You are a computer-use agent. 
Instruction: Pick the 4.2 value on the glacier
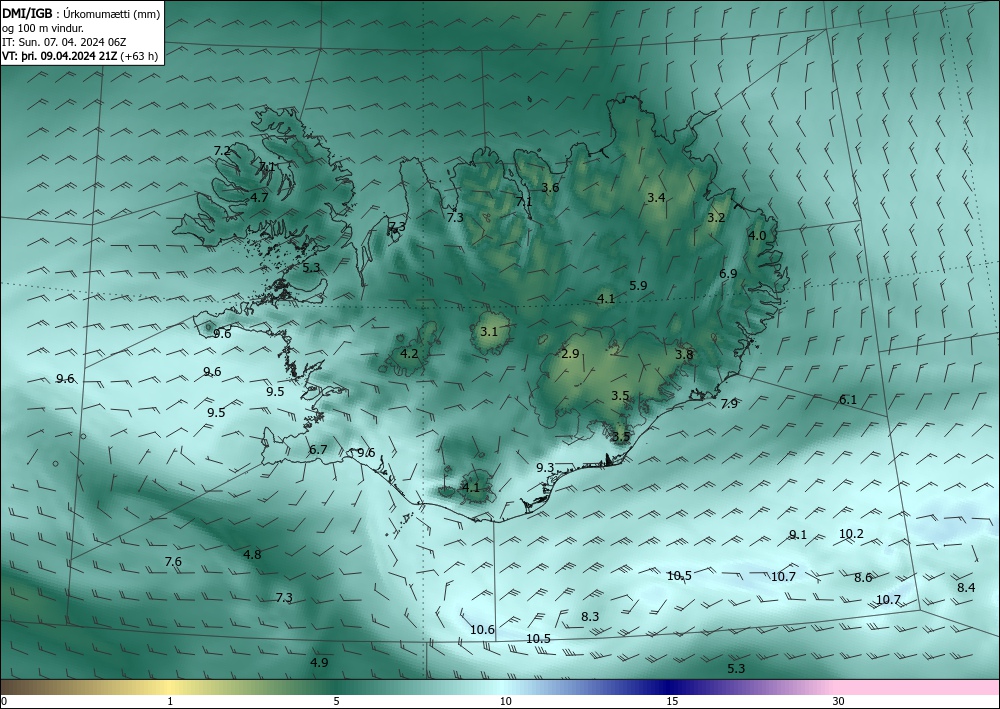(x=409, y=353)
